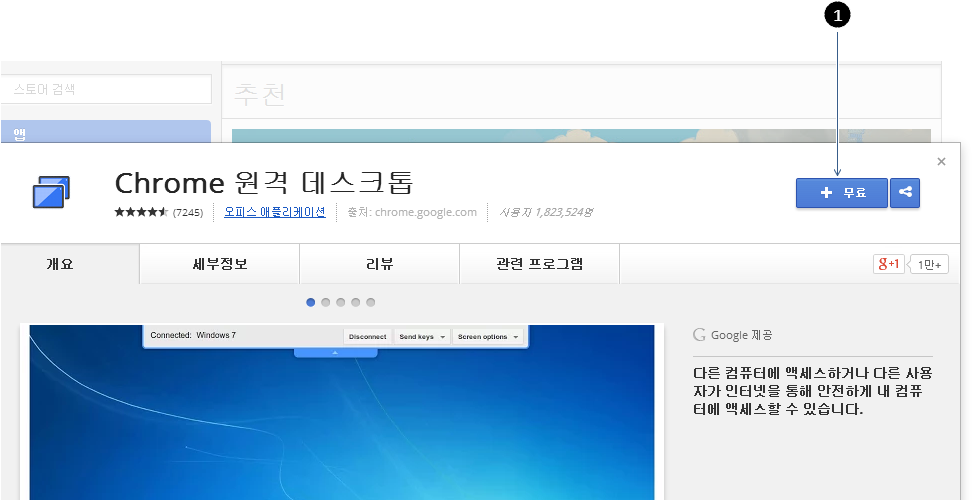Select the third carousel dot
This screenshot has height=501, width=980.
341,302
